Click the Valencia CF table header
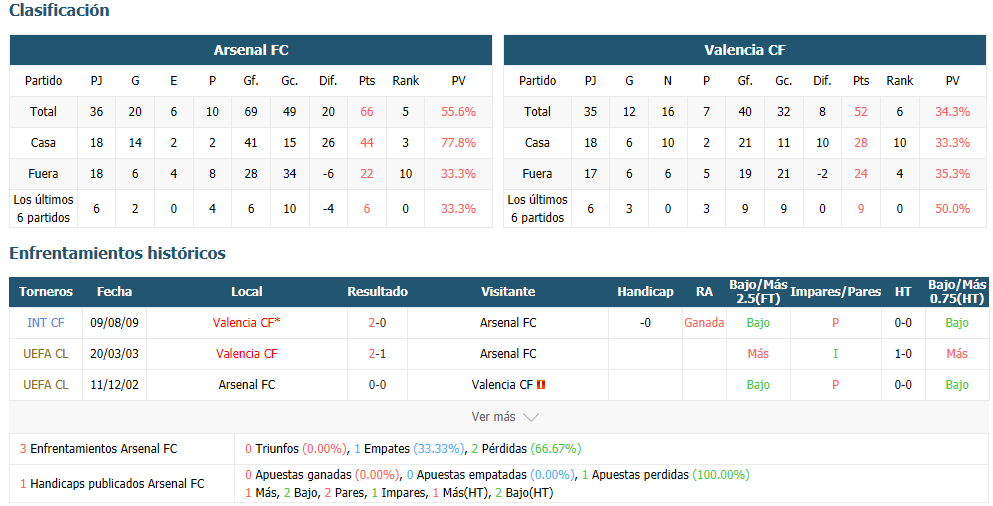The height and width of the screenshot is (506, 993). [745, 50]
